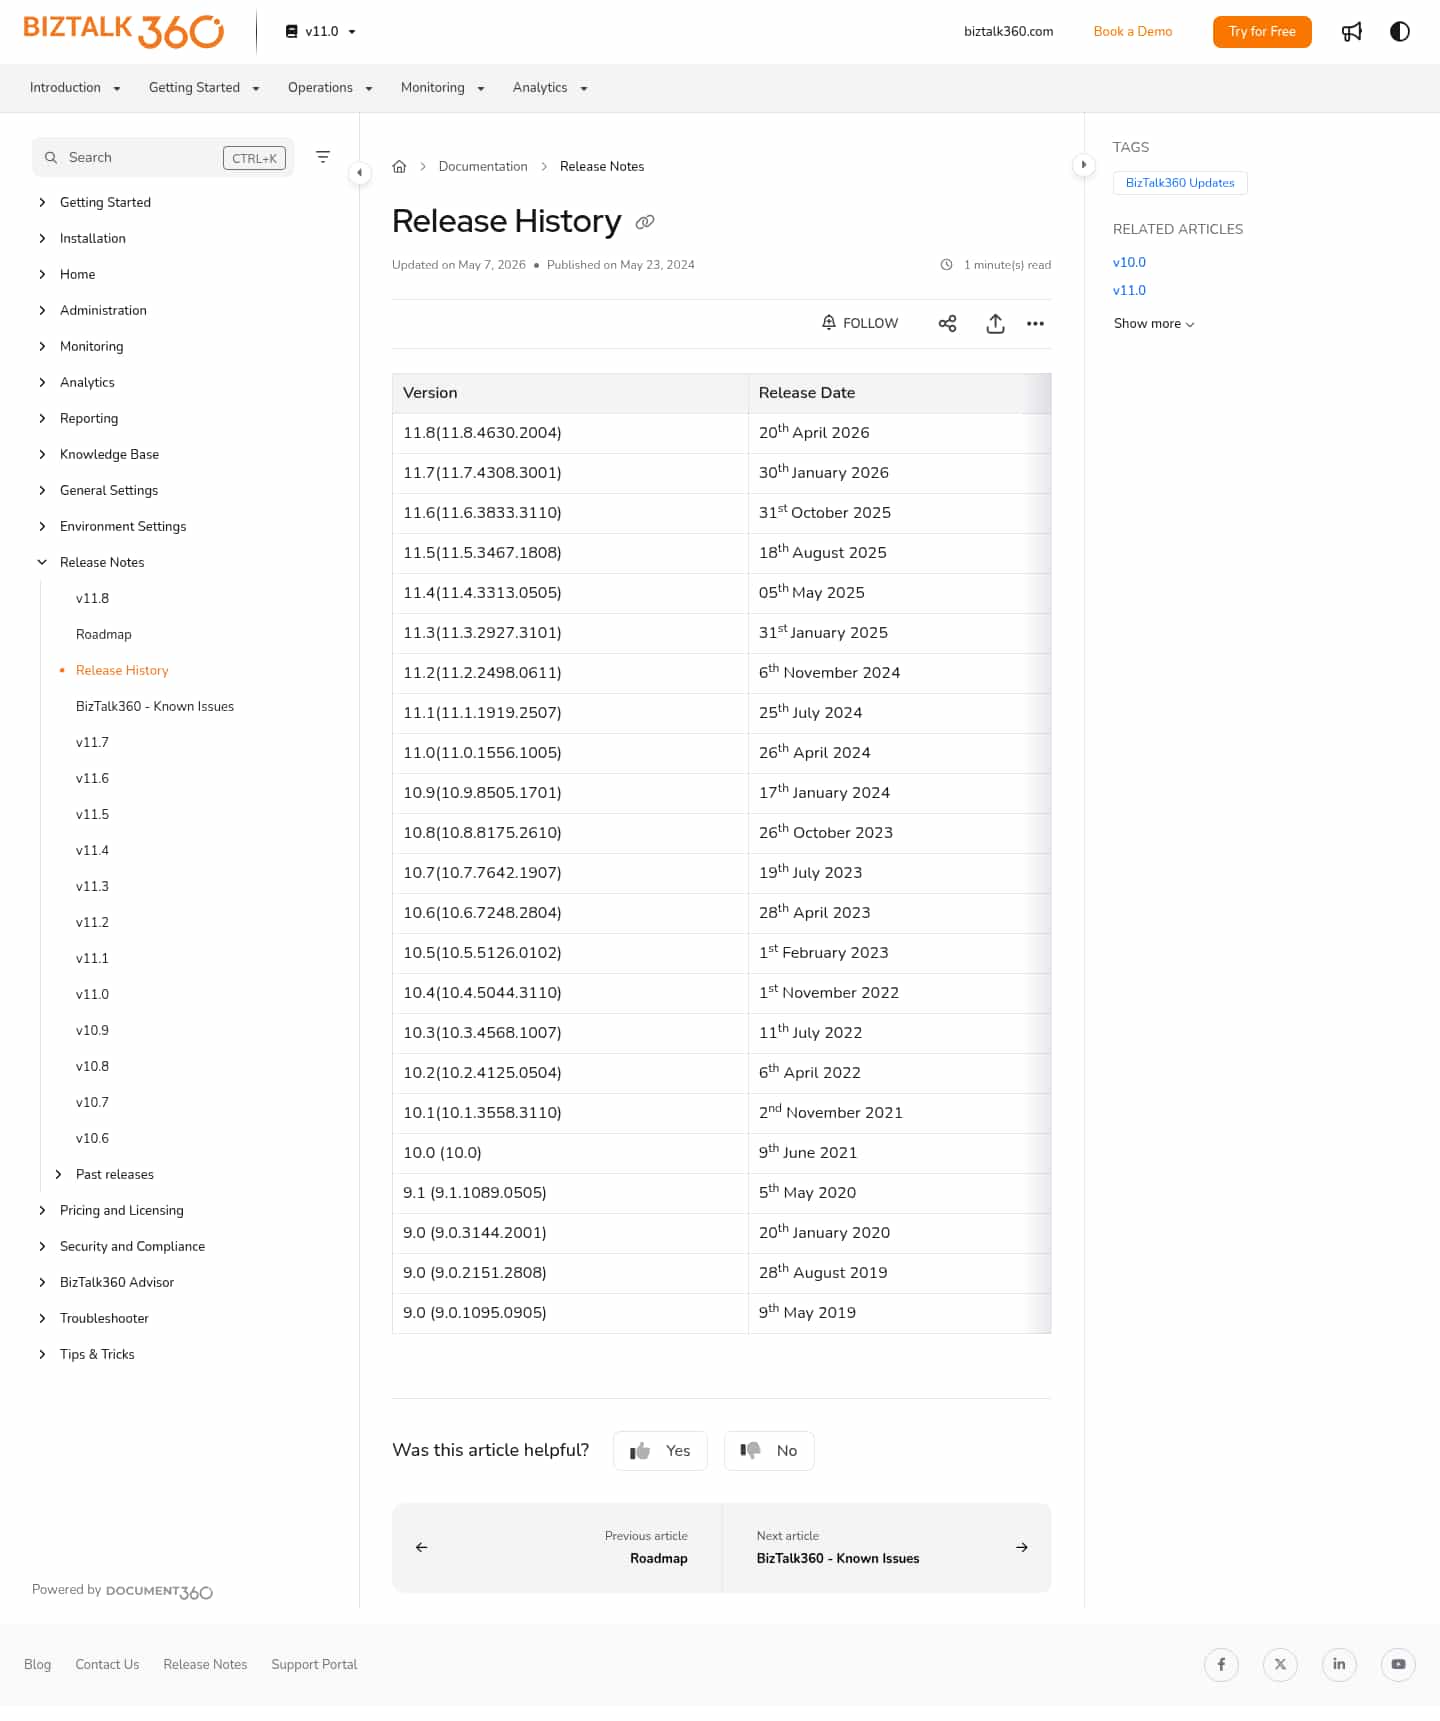Screen dimensions: 1440x1721
Task: Visit biztalk360.com link
Action: click(x=1008, y=32)
